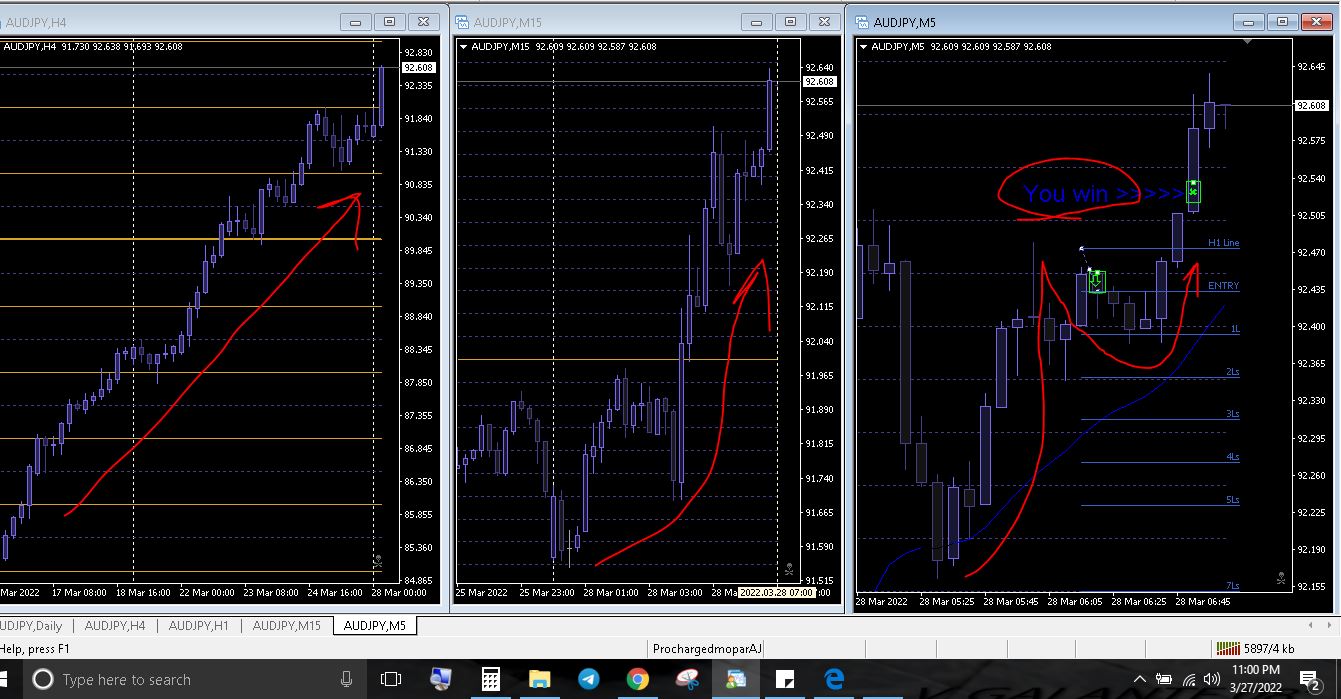Image resolution: width=1341 pixels, height=699 pixels.
Task: Open Microsoft Edge from the taskbar
Action: click(x=834, y=679)
